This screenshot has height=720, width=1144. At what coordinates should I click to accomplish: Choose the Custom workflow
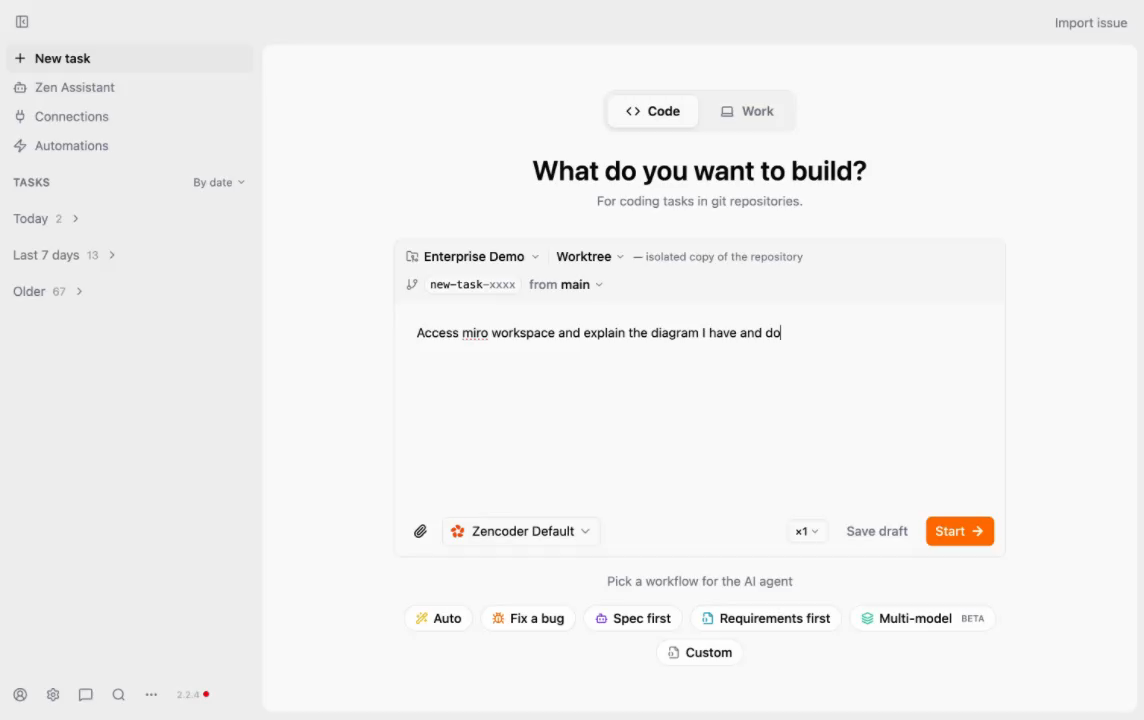coord(700,653)
